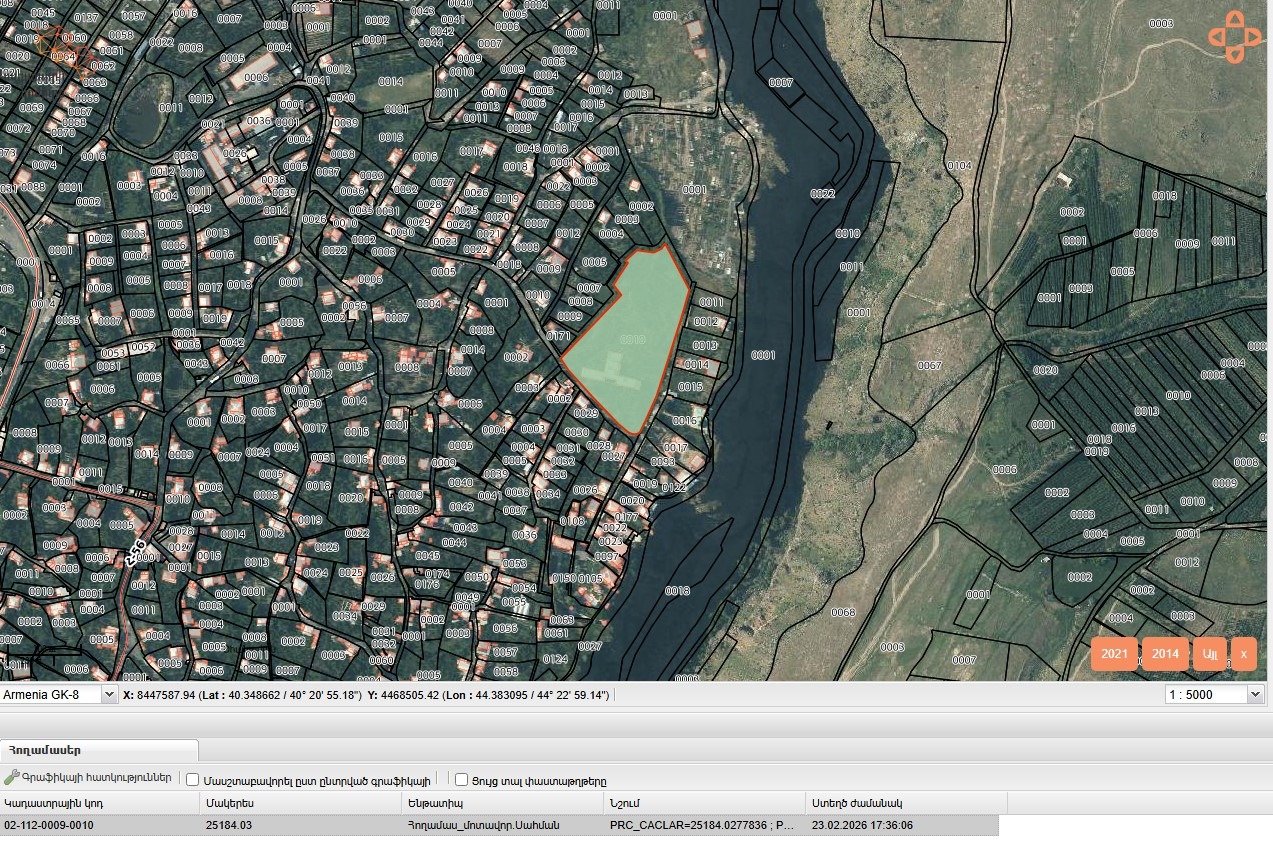The width and height of the screenshot is (1273, 858).
Task: Select the 02-112-0009-0010 parcel row
Action: pos(100,826)
